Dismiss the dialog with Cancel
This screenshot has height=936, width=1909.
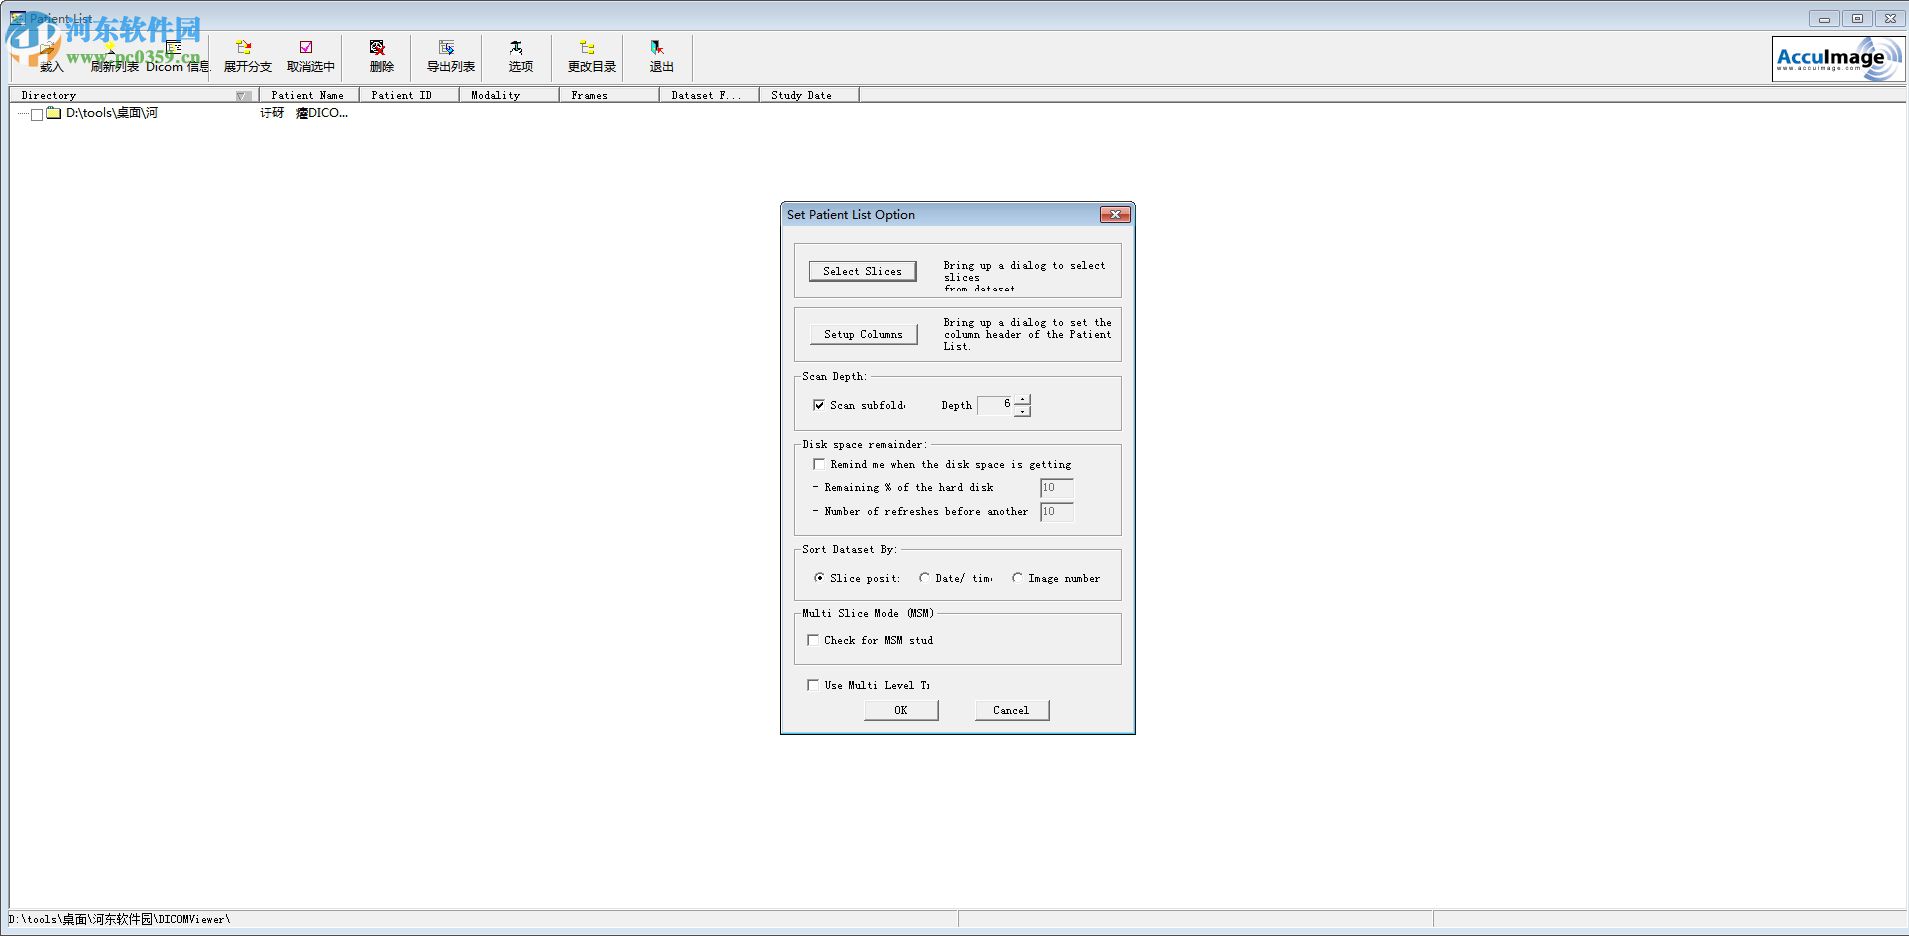(x=1011, y=709)
